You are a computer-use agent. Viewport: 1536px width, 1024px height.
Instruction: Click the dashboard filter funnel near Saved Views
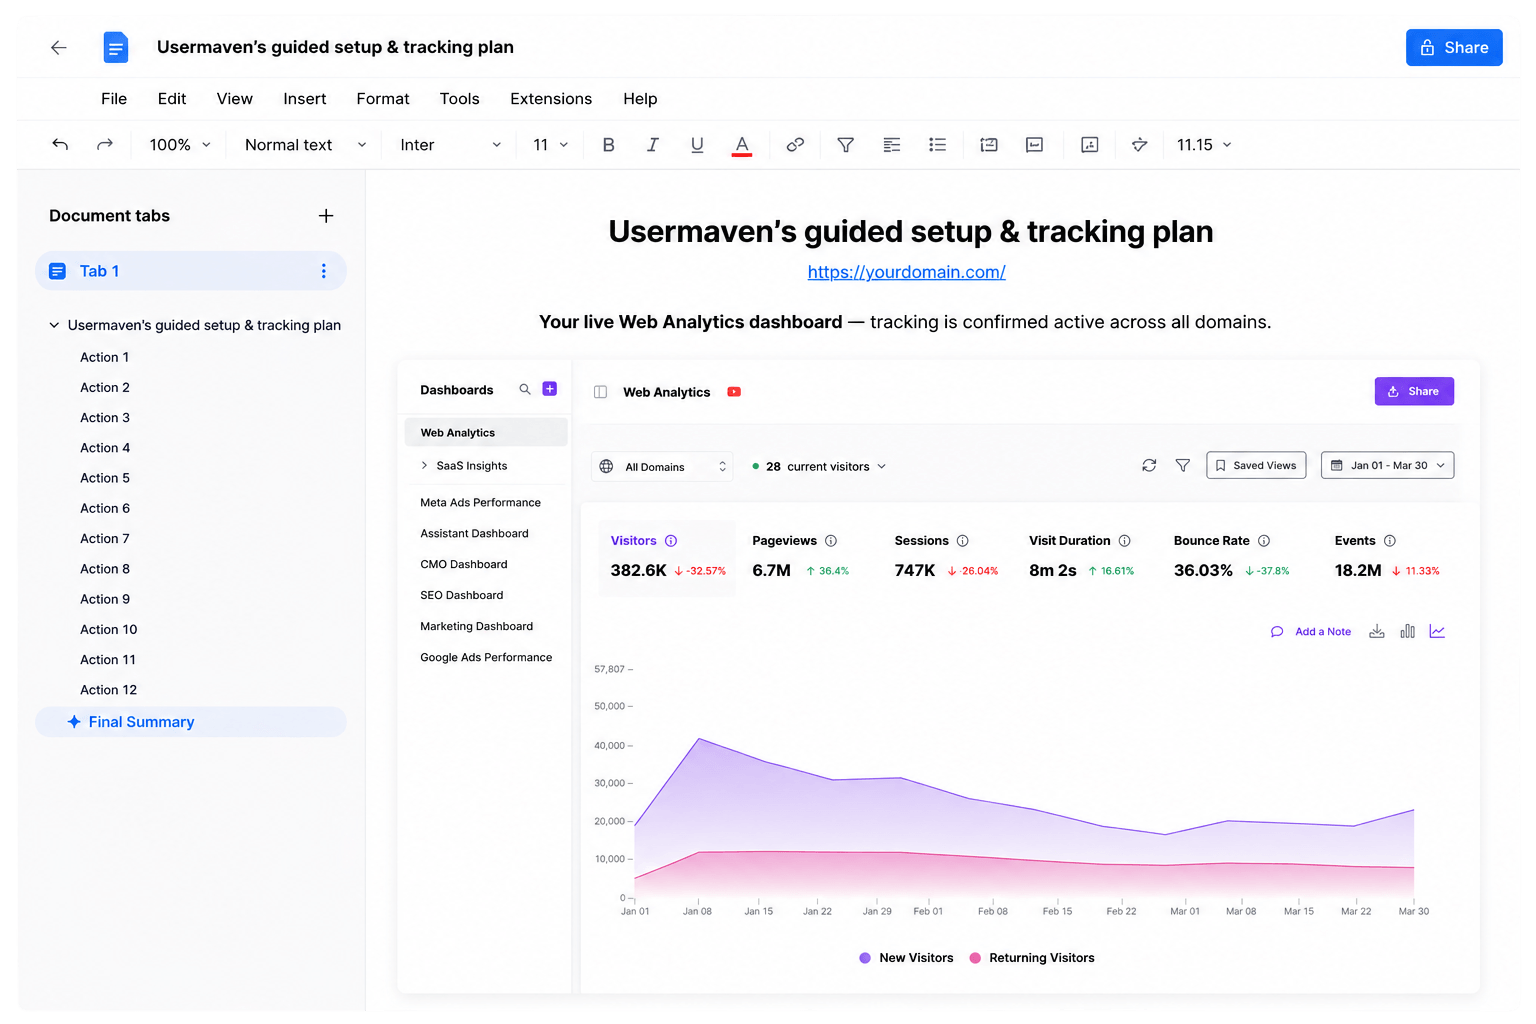point(1183,465)
